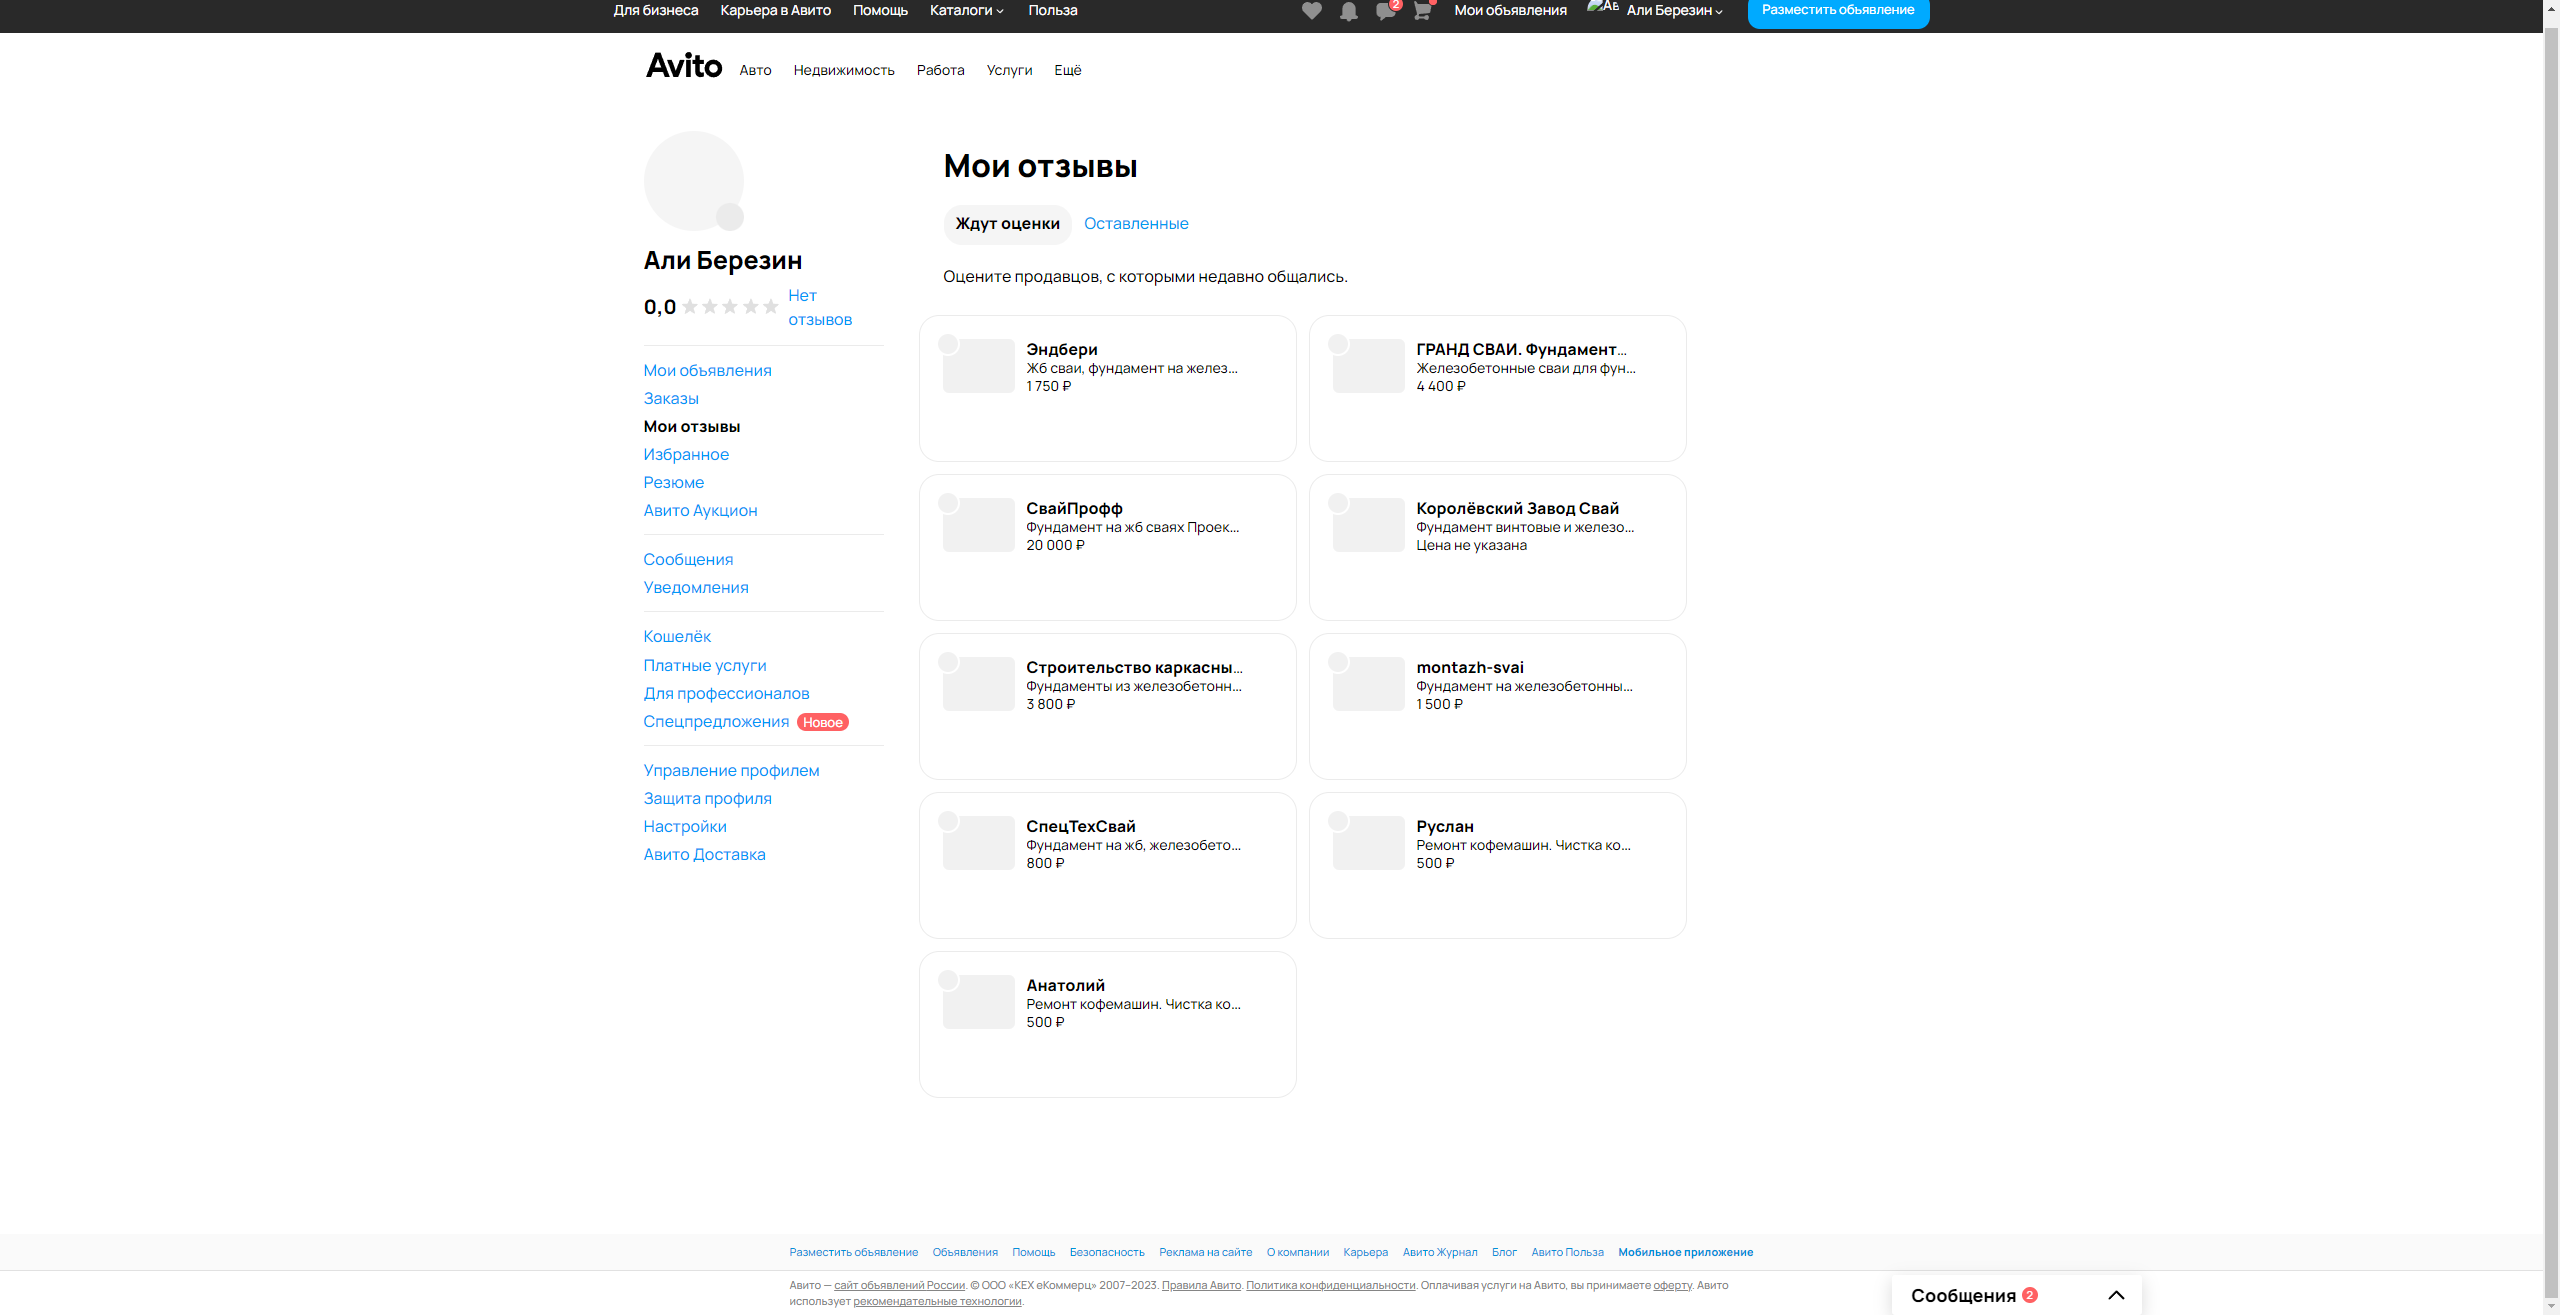
Task: Click the Avito logo
Action: click(x=684, y=66)
